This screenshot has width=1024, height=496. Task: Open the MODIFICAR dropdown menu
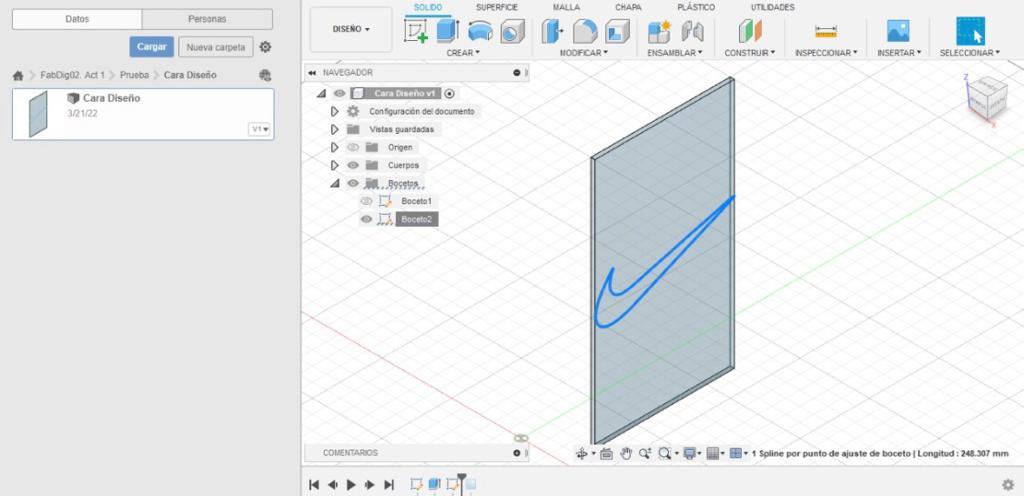pyautogui.click(x=584, y=53)
